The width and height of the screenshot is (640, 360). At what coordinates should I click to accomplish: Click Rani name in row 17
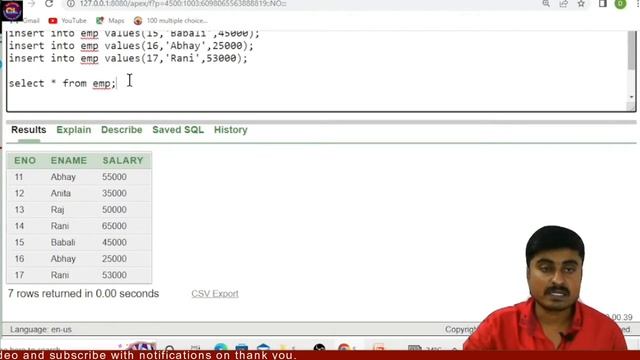point(60,275)
